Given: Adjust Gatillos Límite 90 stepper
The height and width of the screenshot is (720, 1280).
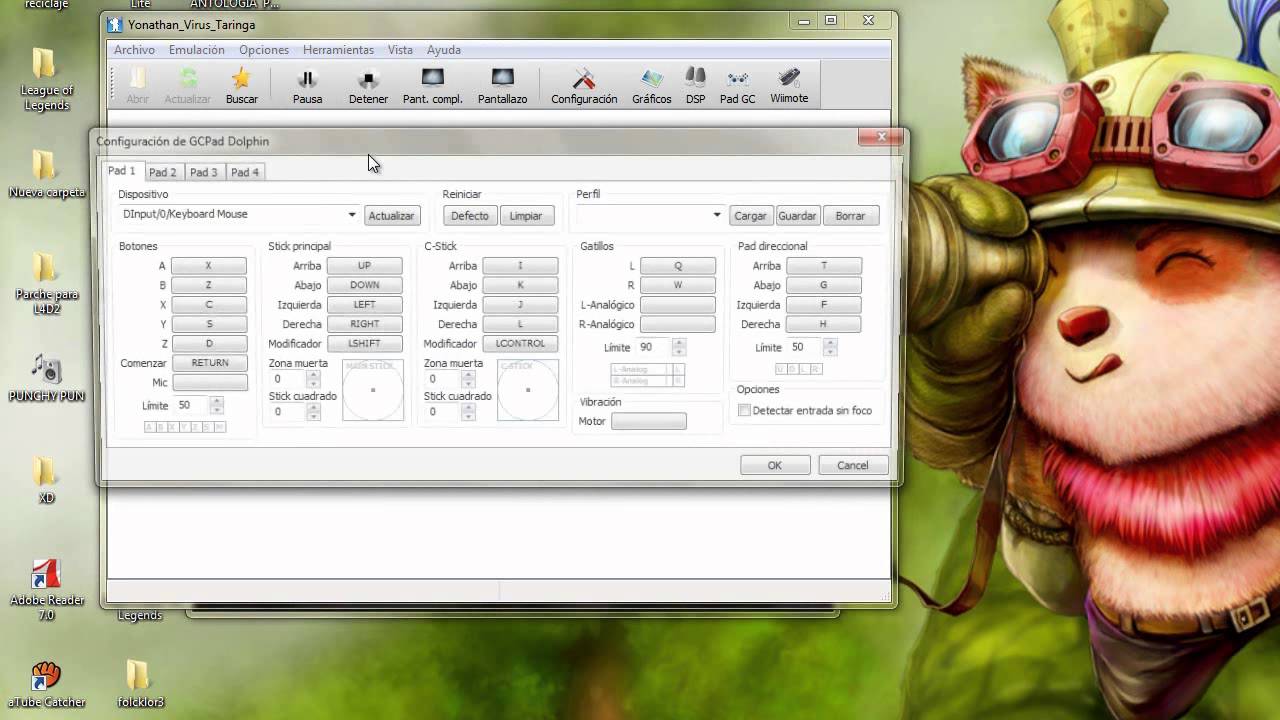Looking at the screenshot, I should 679,347.
